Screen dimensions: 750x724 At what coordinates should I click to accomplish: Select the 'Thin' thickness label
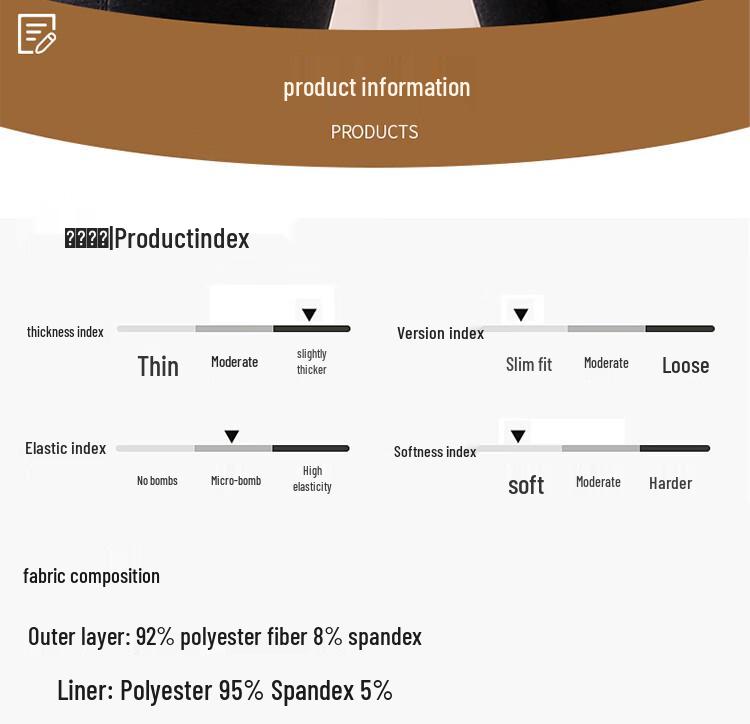click(158, 366)
